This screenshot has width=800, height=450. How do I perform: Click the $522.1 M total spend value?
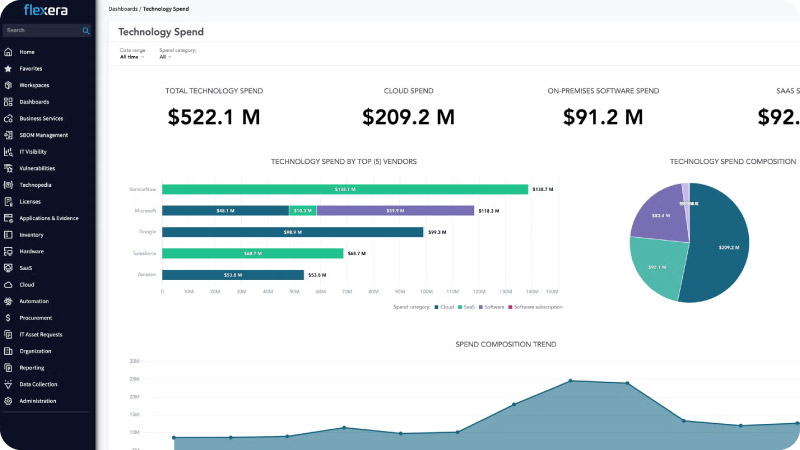[214, 117]
